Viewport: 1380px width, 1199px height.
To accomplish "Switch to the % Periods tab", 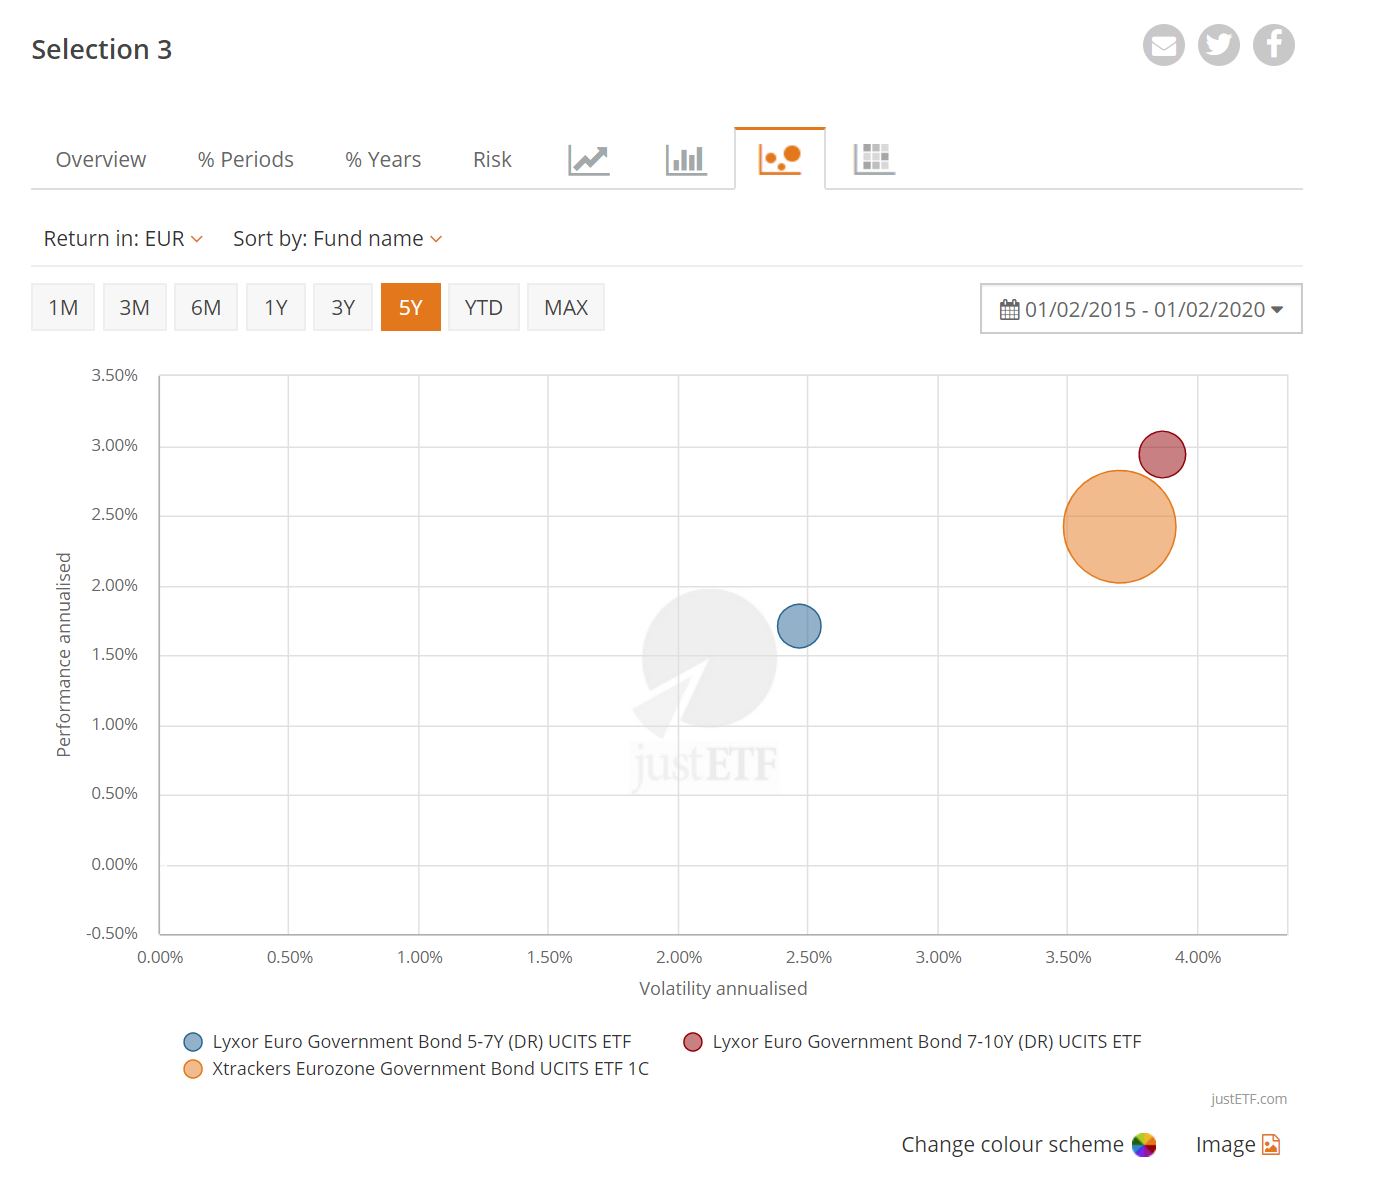I will [246, 159].
